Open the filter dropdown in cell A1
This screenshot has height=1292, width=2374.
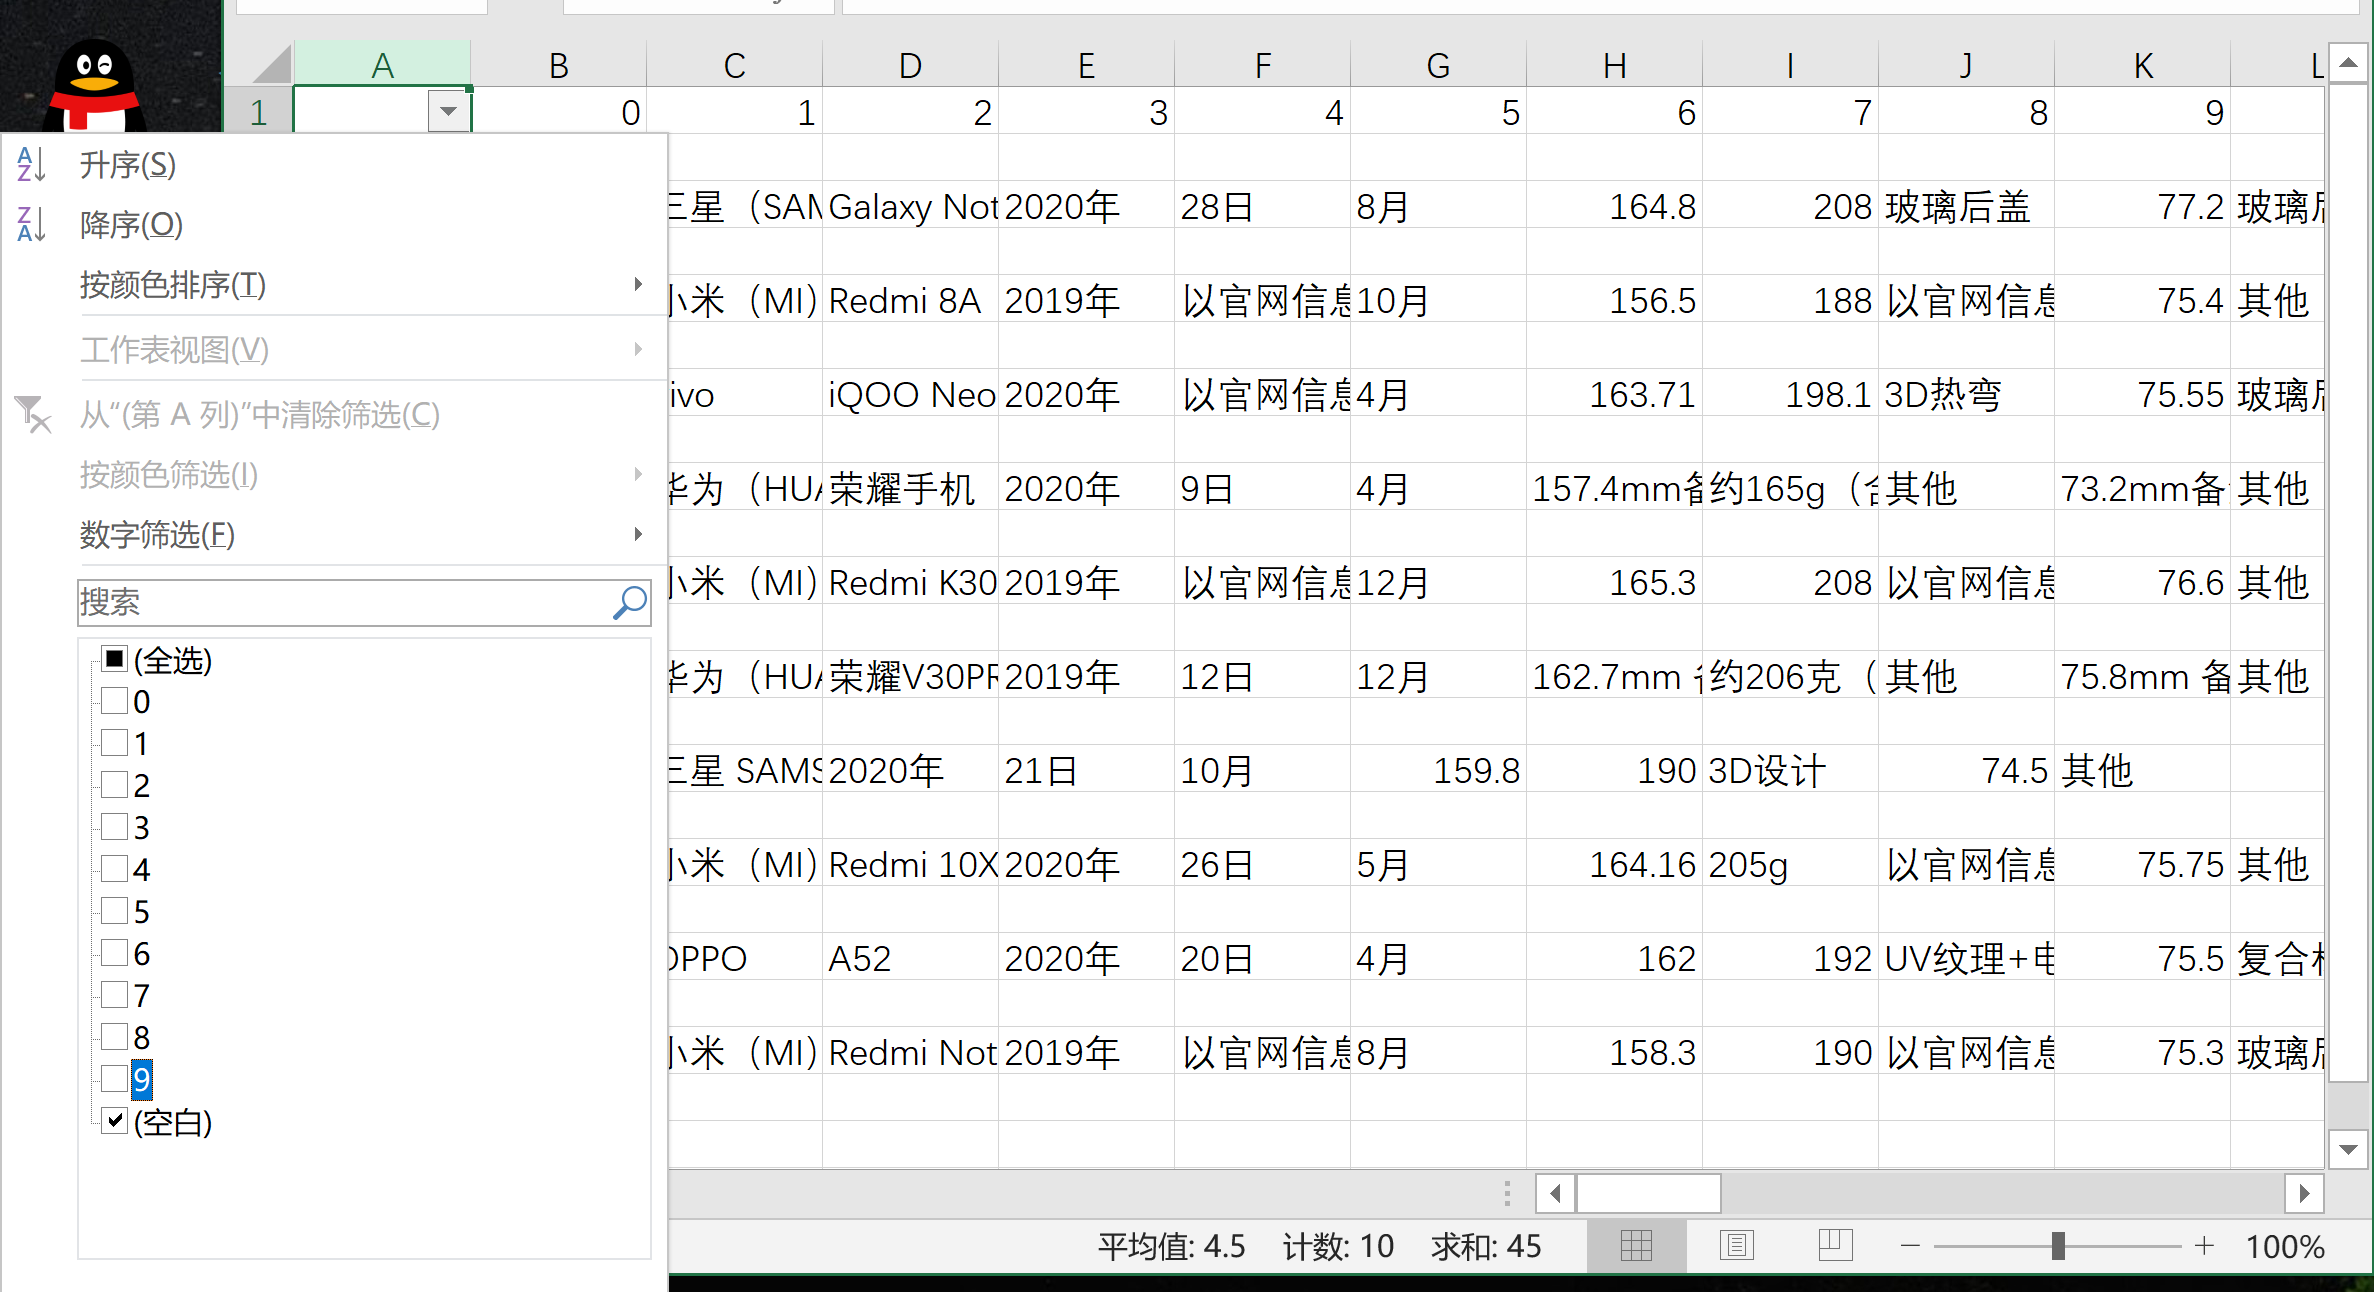pyautogui.click(x=448, y=111)
